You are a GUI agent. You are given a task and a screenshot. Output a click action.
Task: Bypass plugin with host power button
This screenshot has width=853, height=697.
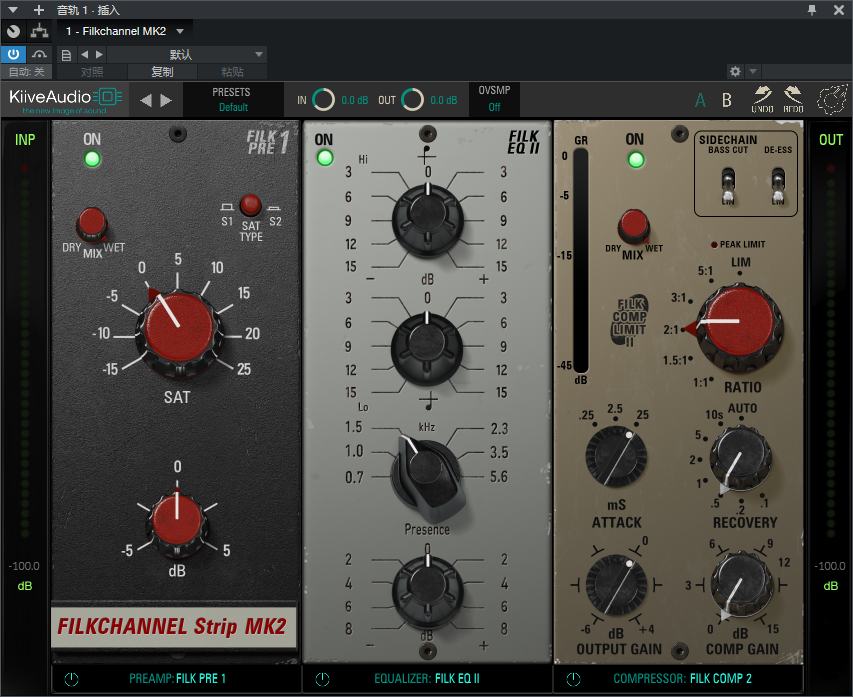13,54
